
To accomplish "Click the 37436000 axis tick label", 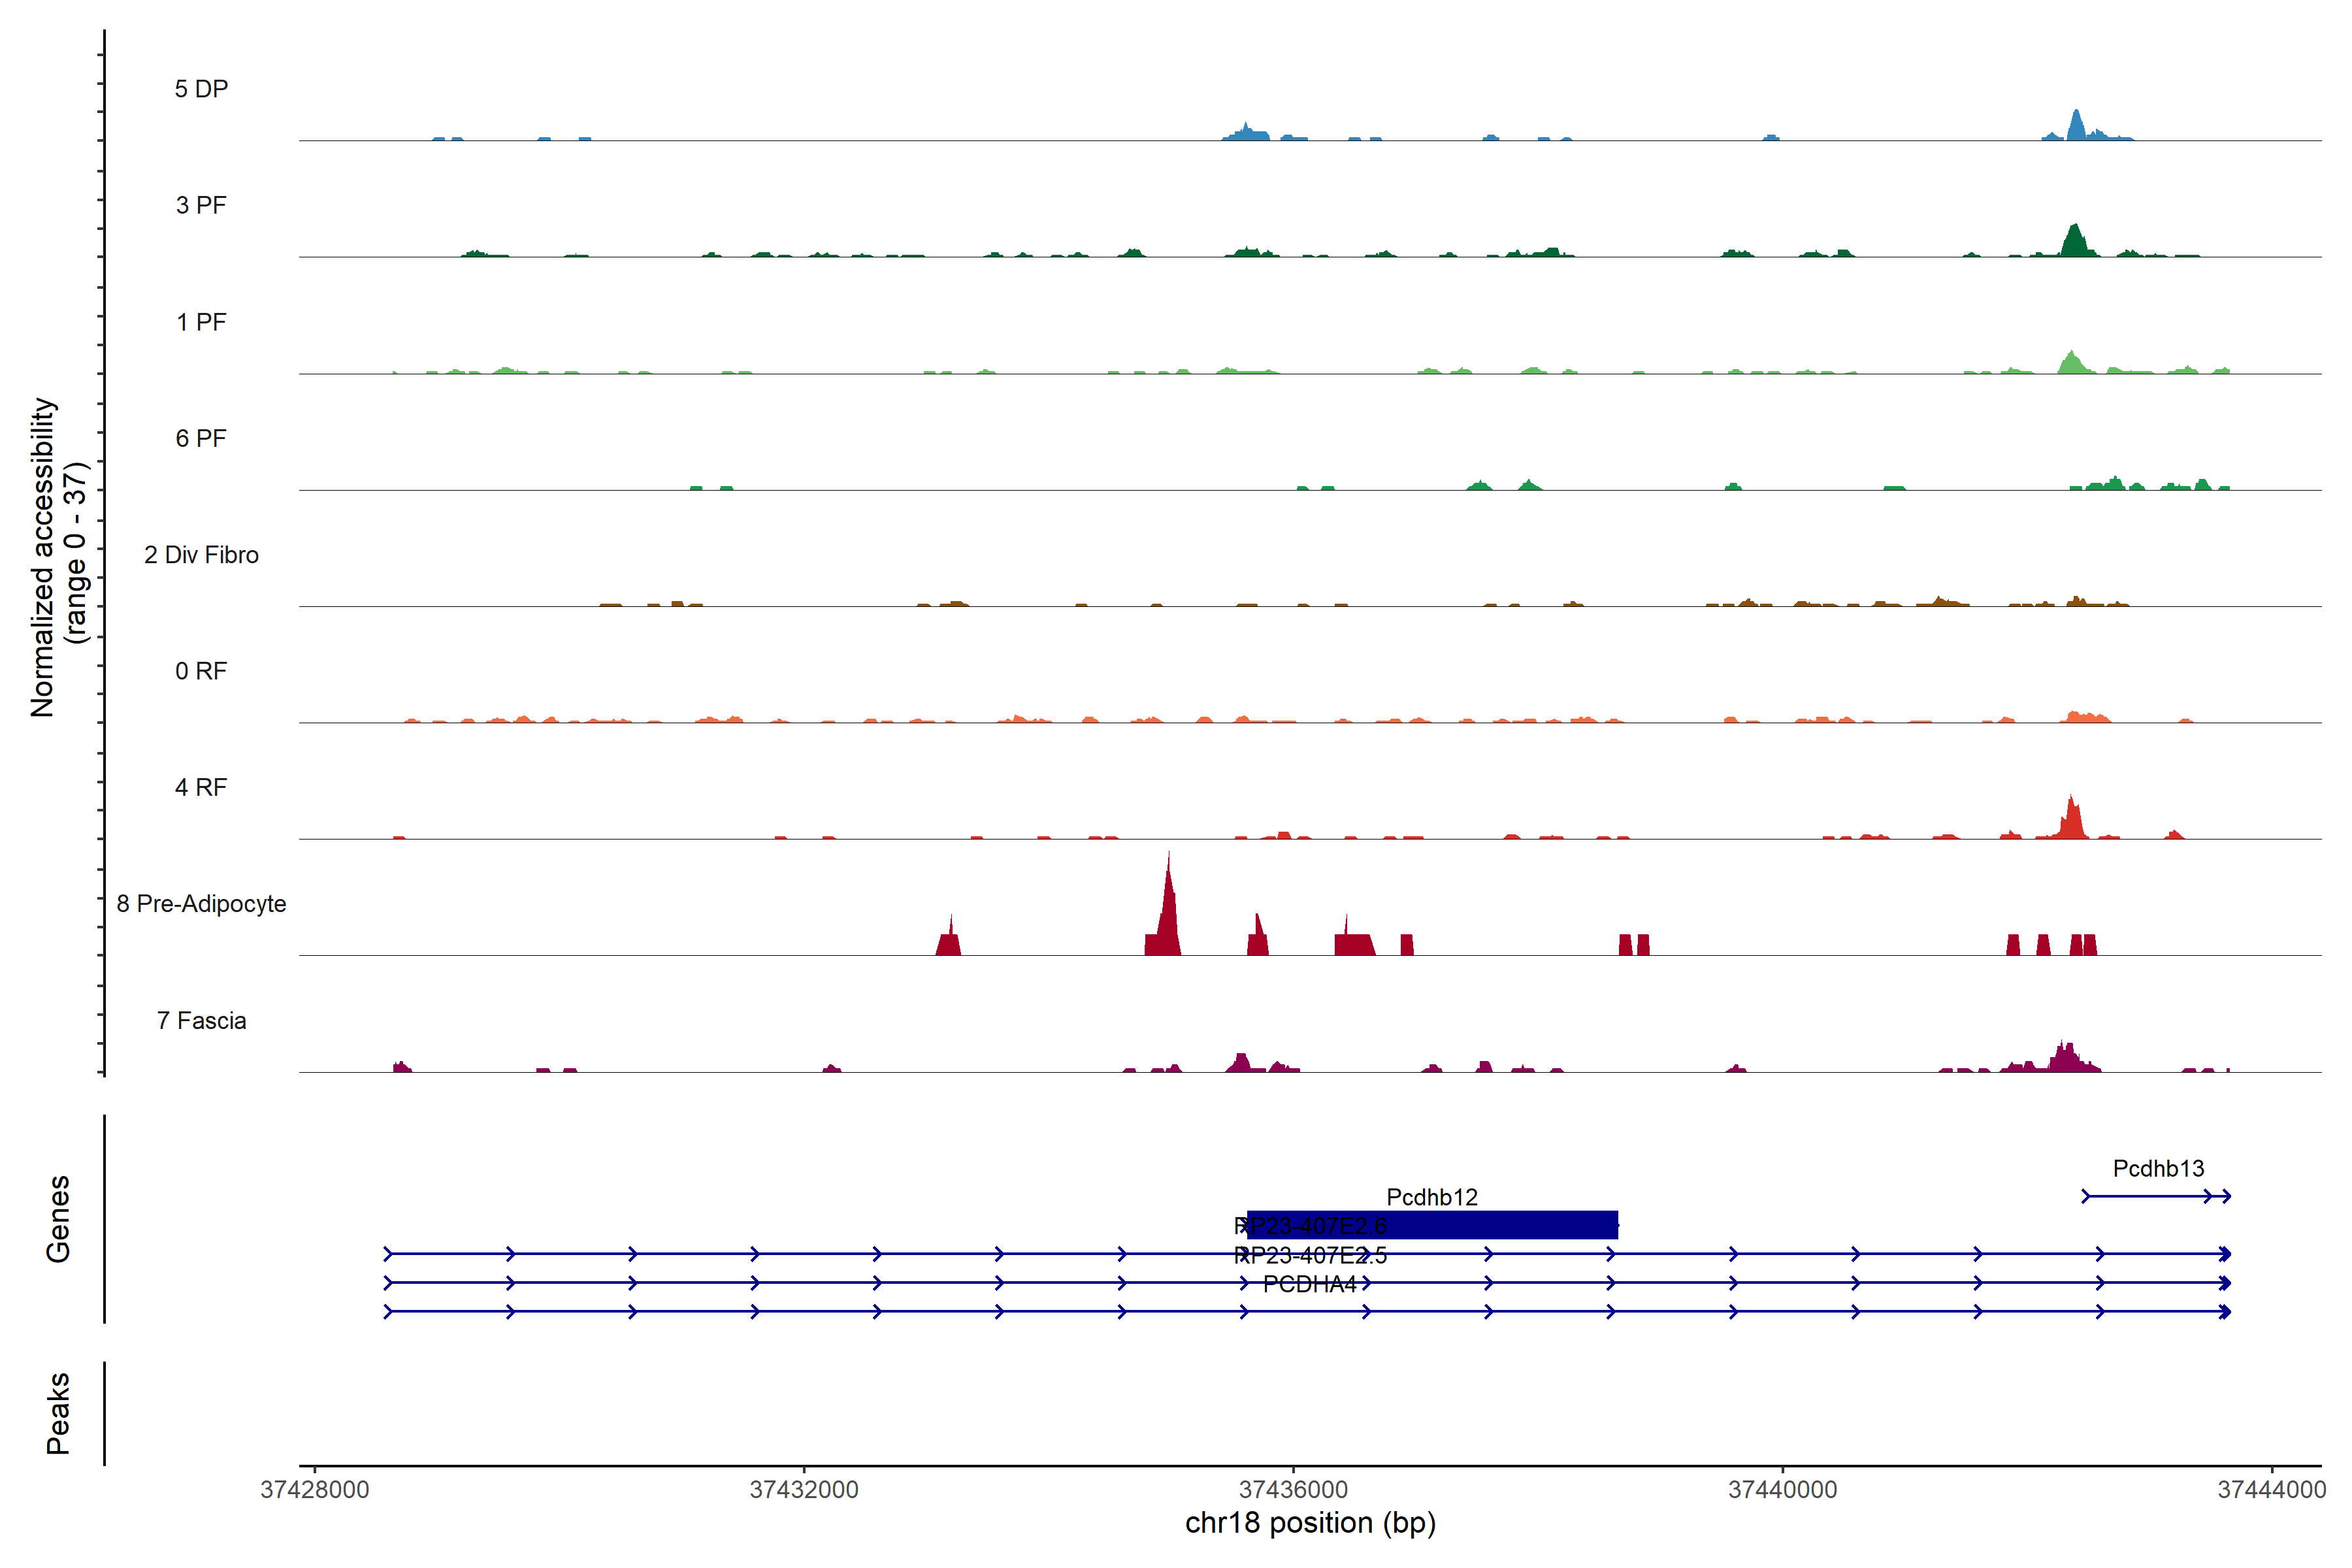I will coord(1293,1489).
